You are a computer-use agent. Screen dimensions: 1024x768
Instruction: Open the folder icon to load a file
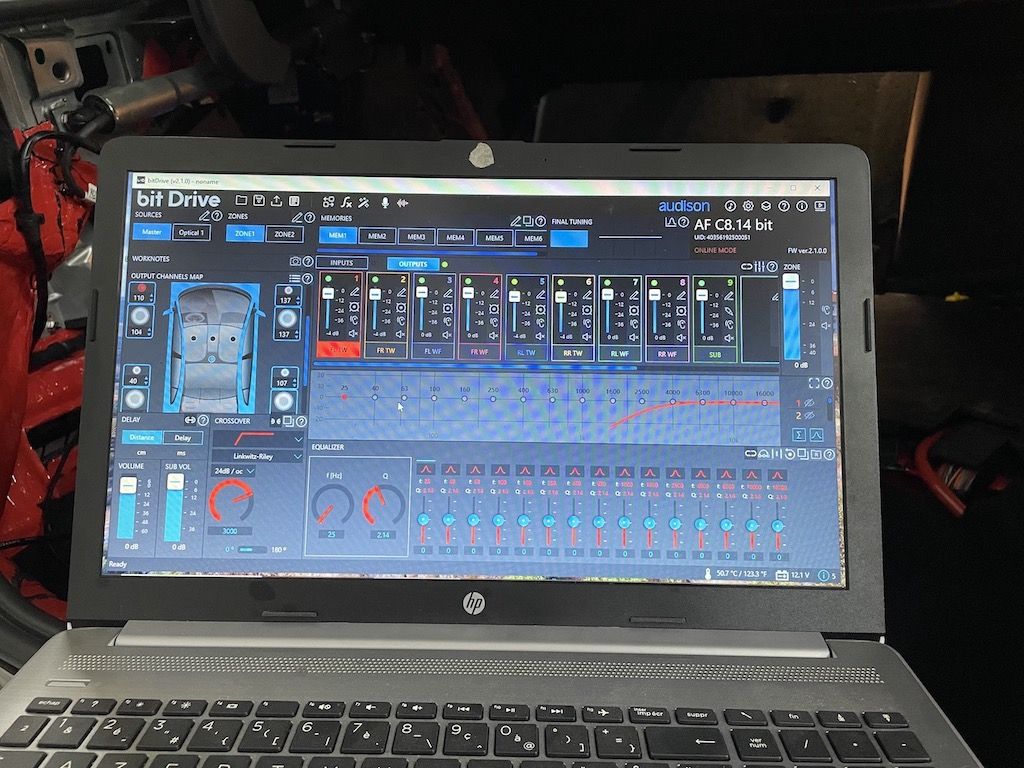[x=242, y=200]
